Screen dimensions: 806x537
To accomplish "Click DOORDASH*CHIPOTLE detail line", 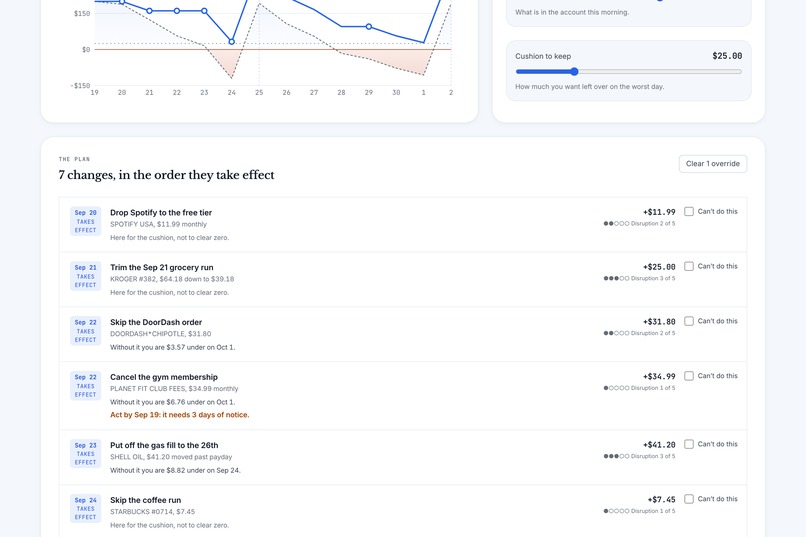I will (160, 334).
